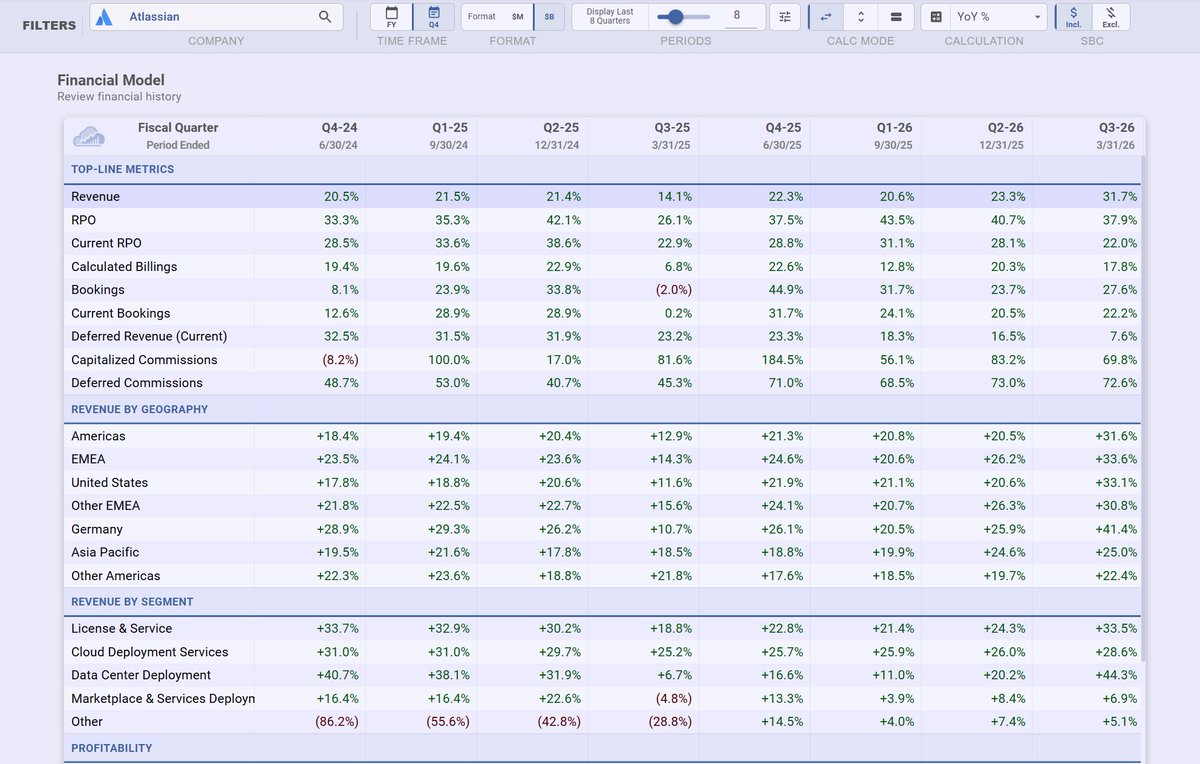
Task: Click the REVENUE BY SEGMENT section header
Action: [132, 602]
